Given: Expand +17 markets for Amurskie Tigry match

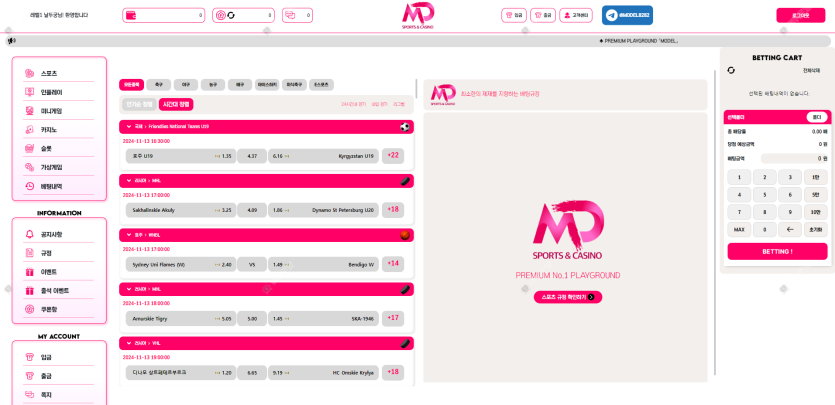Looking at the screenshot, I should (x=393, y=318).
